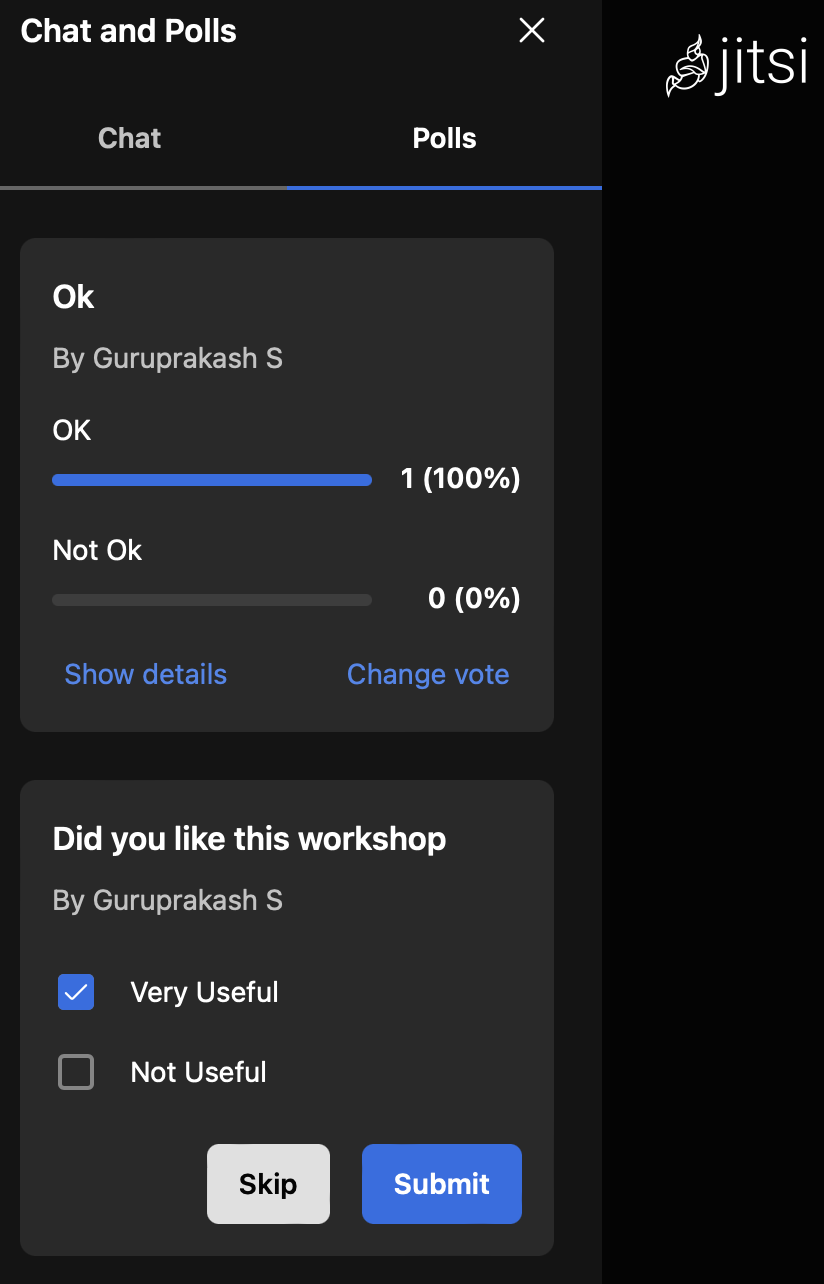The image size is (824, 1284).
Task: Close the Chat and Polls panel
Action: click(532, 31)
